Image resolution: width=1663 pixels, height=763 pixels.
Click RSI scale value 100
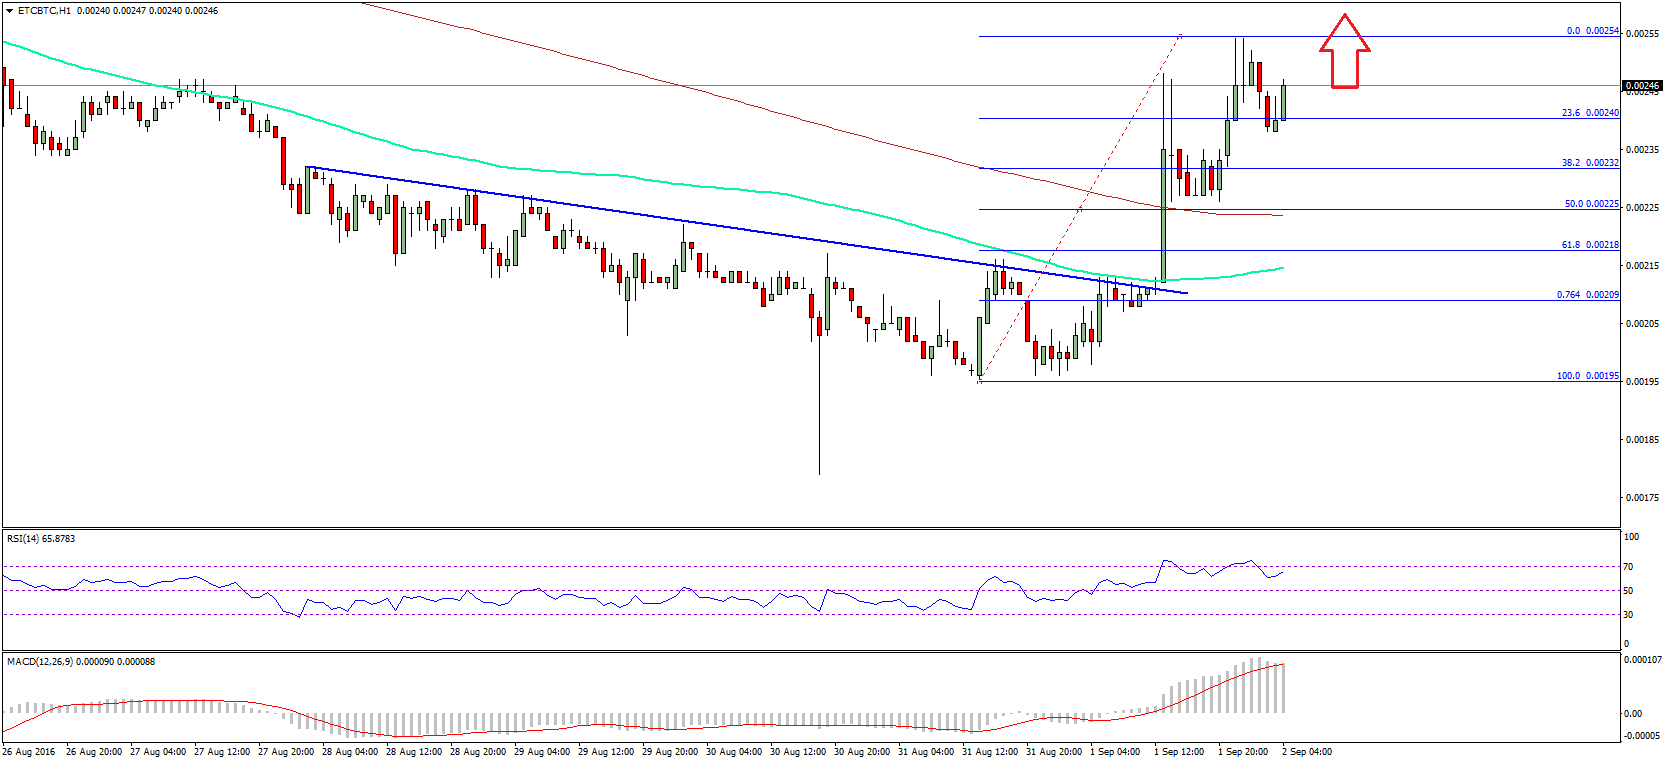[1632, 537]
